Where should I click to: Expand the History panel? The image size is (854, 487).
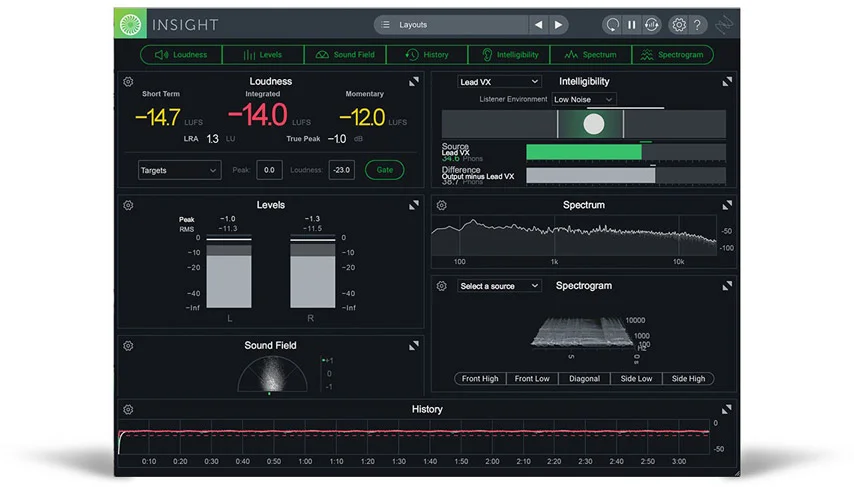pyautogui.click(x=727, y=410)
